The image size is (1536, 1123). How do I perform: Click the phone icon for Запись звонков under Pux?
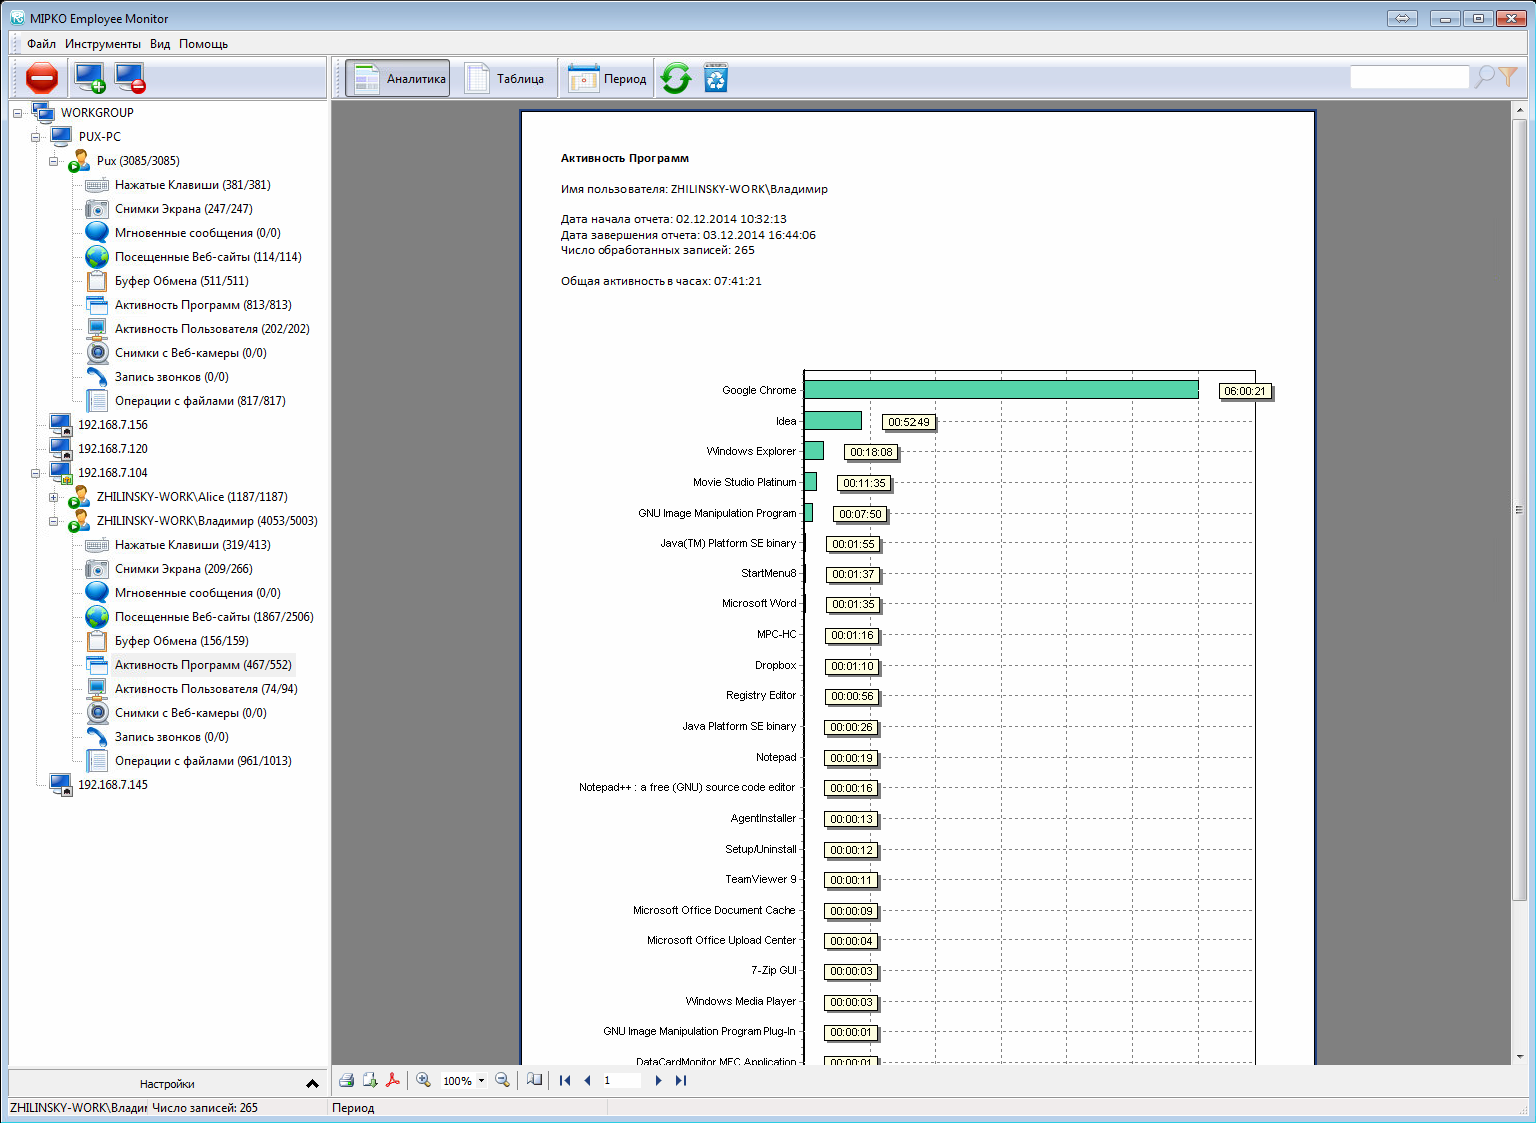click(x=97, y=377)
